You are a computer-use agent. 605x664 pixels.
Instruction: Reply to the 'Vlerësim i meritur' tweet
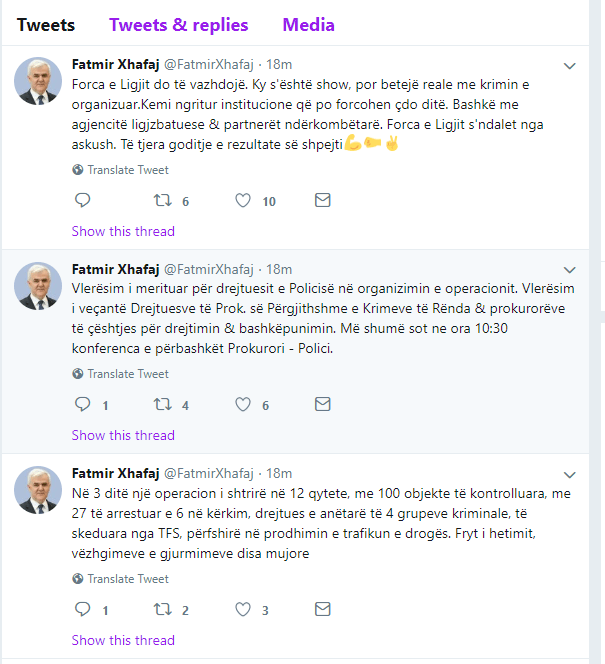pyautogui.click(x=83, y=405)
